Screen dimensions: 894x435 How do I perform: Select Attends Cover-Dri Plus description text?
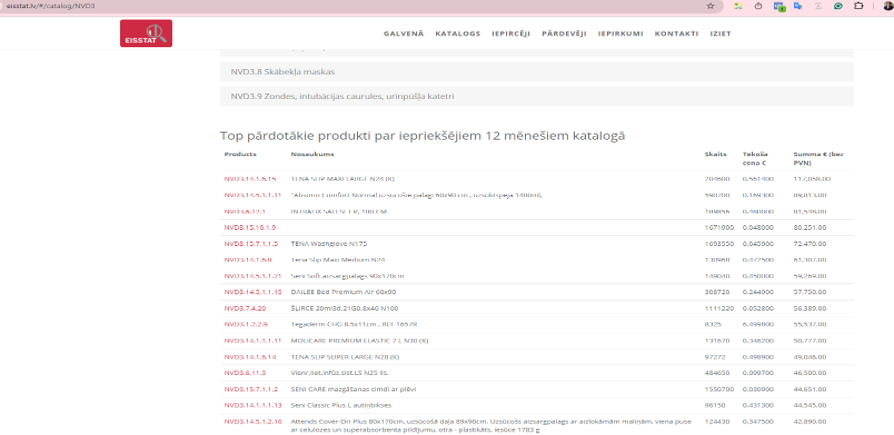click(x=491, y=426)
